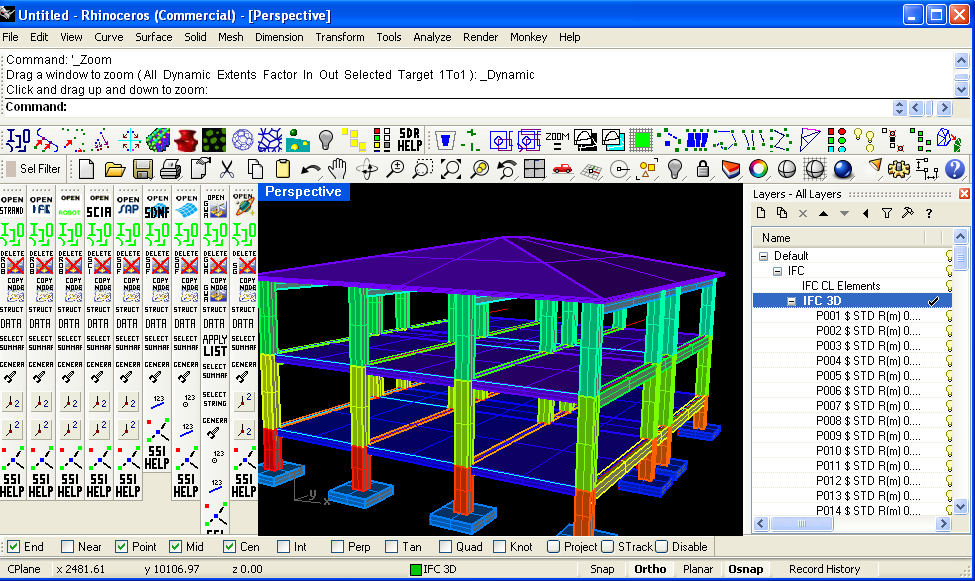Select the IFC CL Elements layer
This screenshot has width=975, height=581.
(x=841, y=286)
